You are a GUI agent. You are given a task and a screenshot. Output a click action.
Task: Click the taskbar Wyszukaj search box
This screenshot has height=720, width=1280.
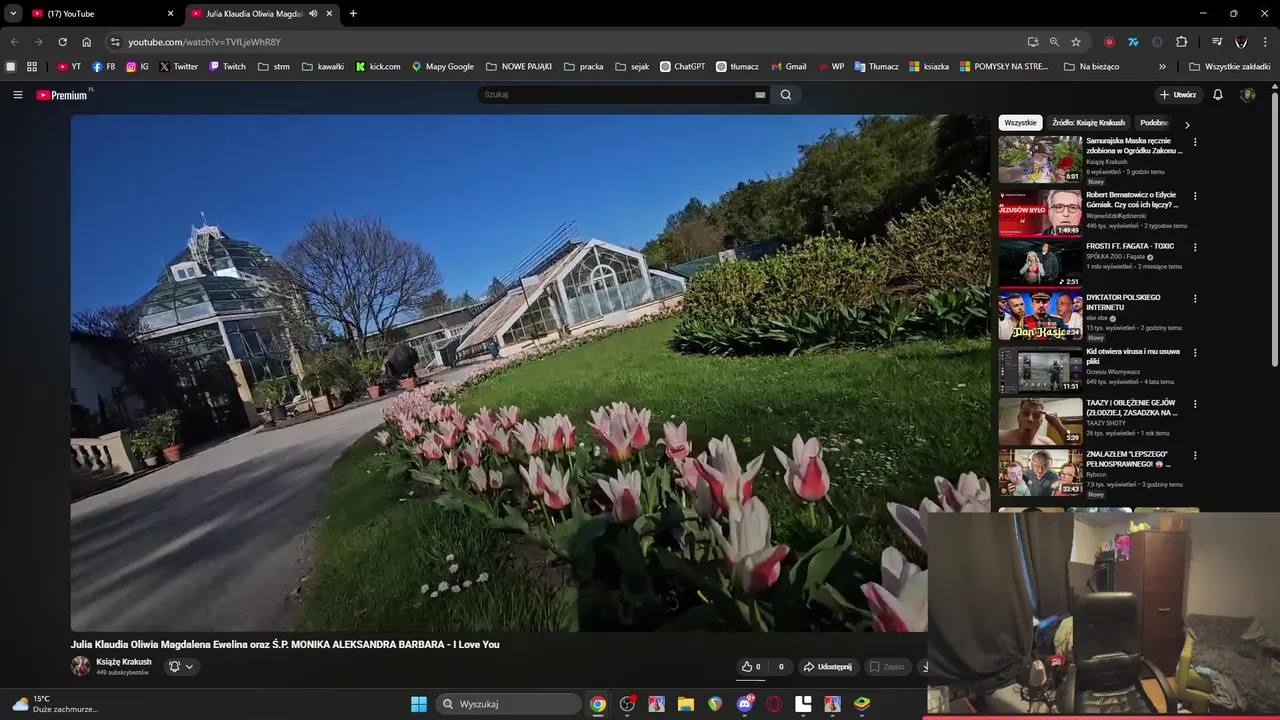coord(509,704)
